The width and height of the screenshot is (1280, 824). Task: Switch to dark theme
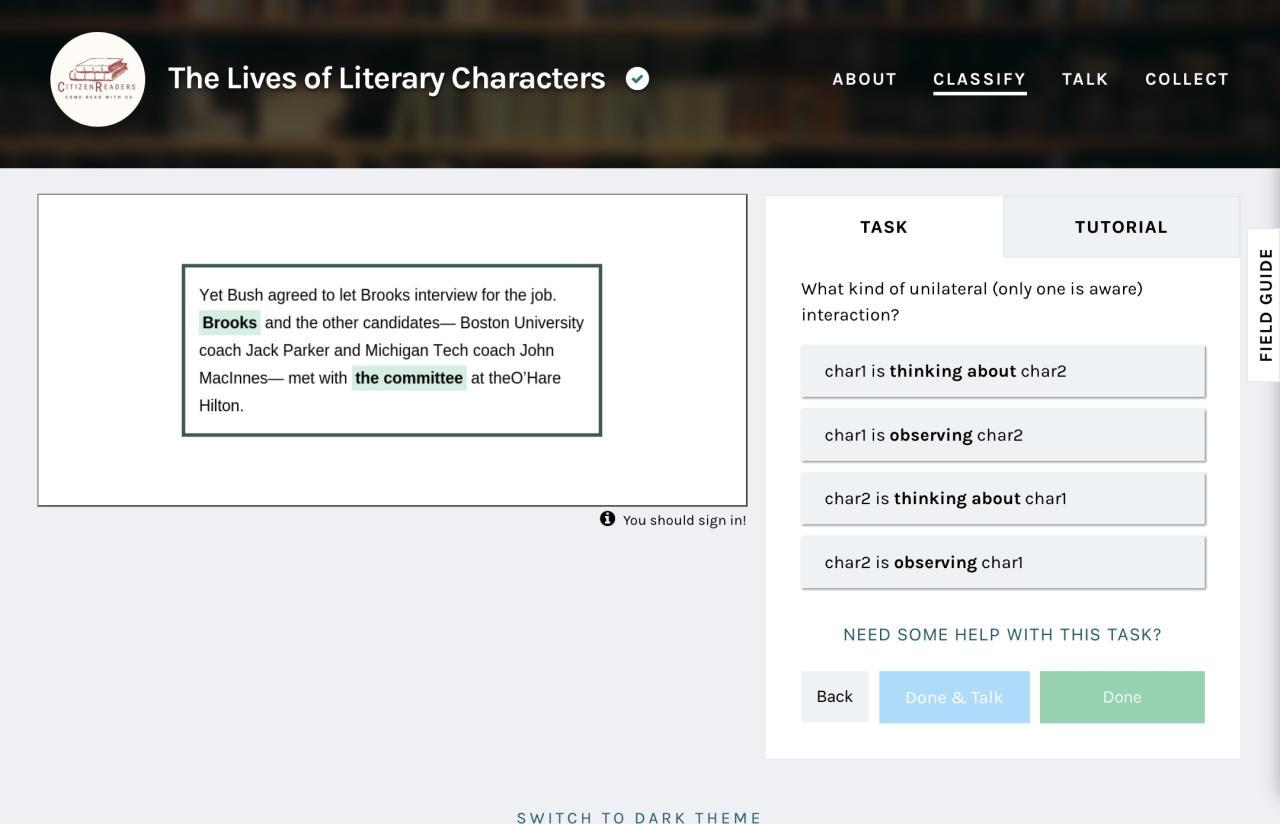pos(639,817)
